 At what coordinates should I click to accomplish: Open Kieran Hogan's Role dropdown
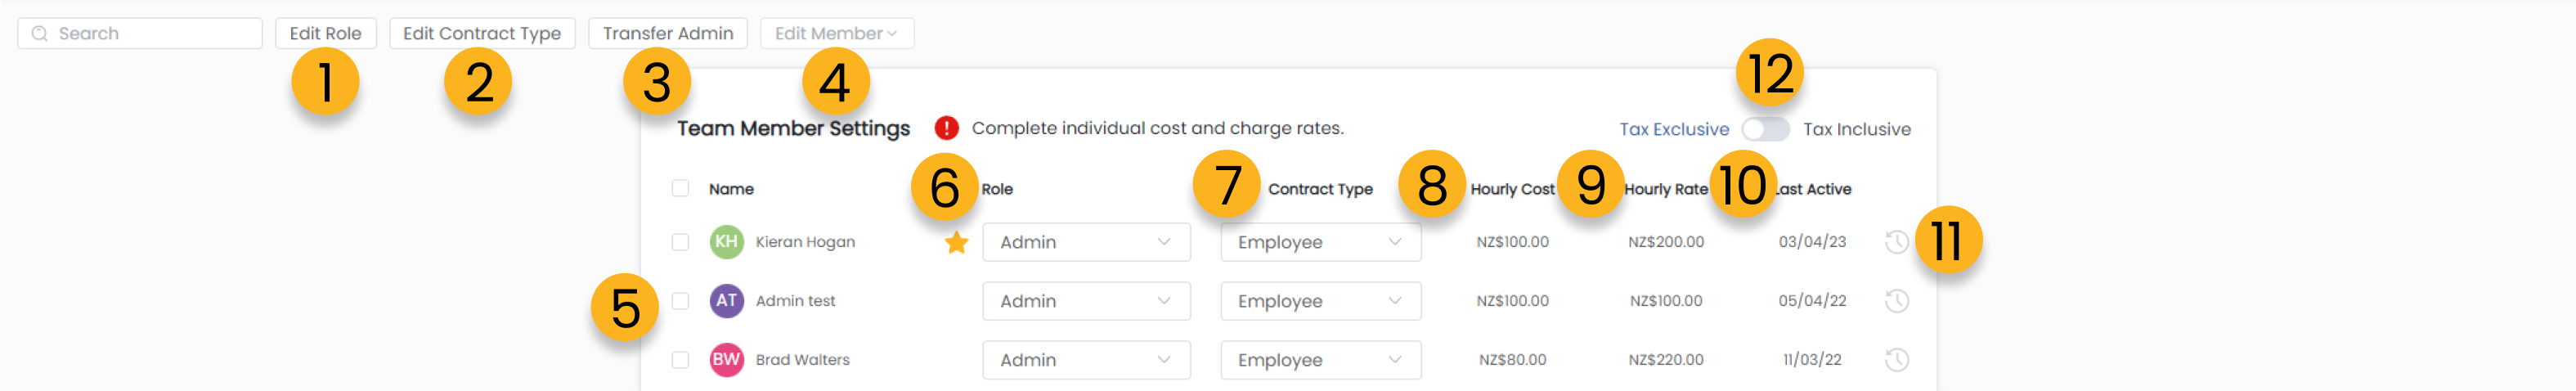[1086, 242]
